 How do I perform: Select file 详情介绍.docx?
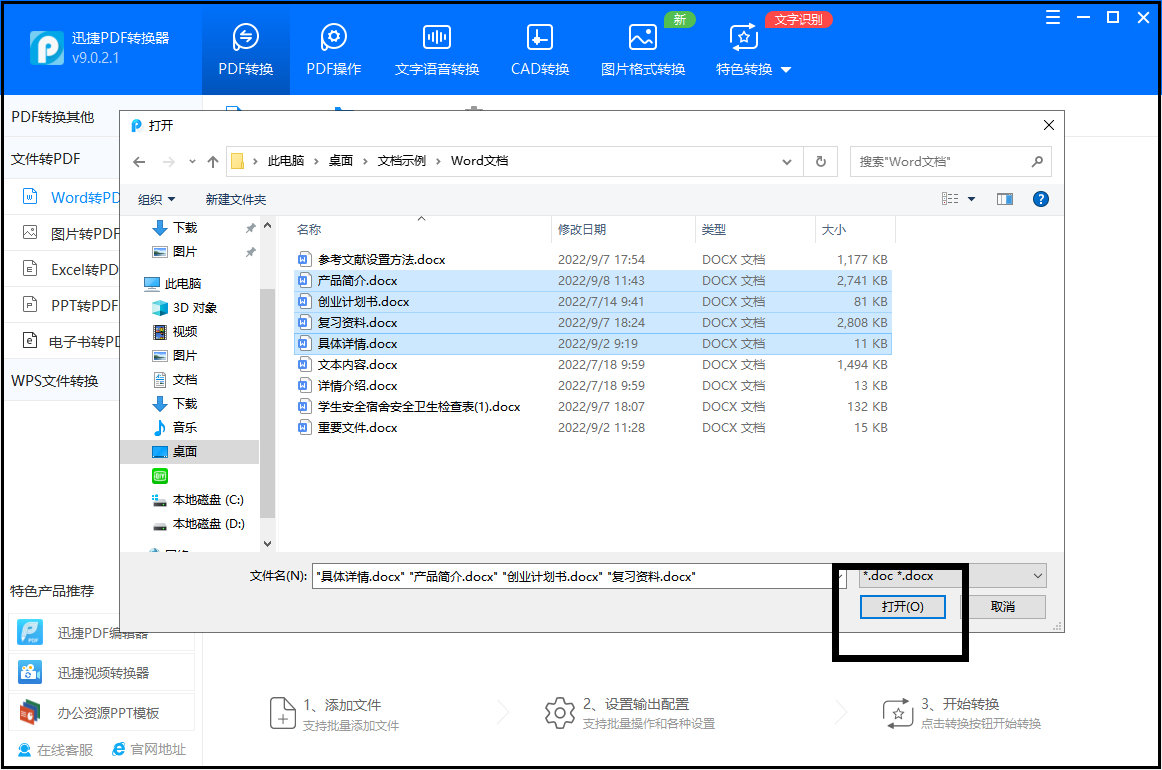click(593, 385)
